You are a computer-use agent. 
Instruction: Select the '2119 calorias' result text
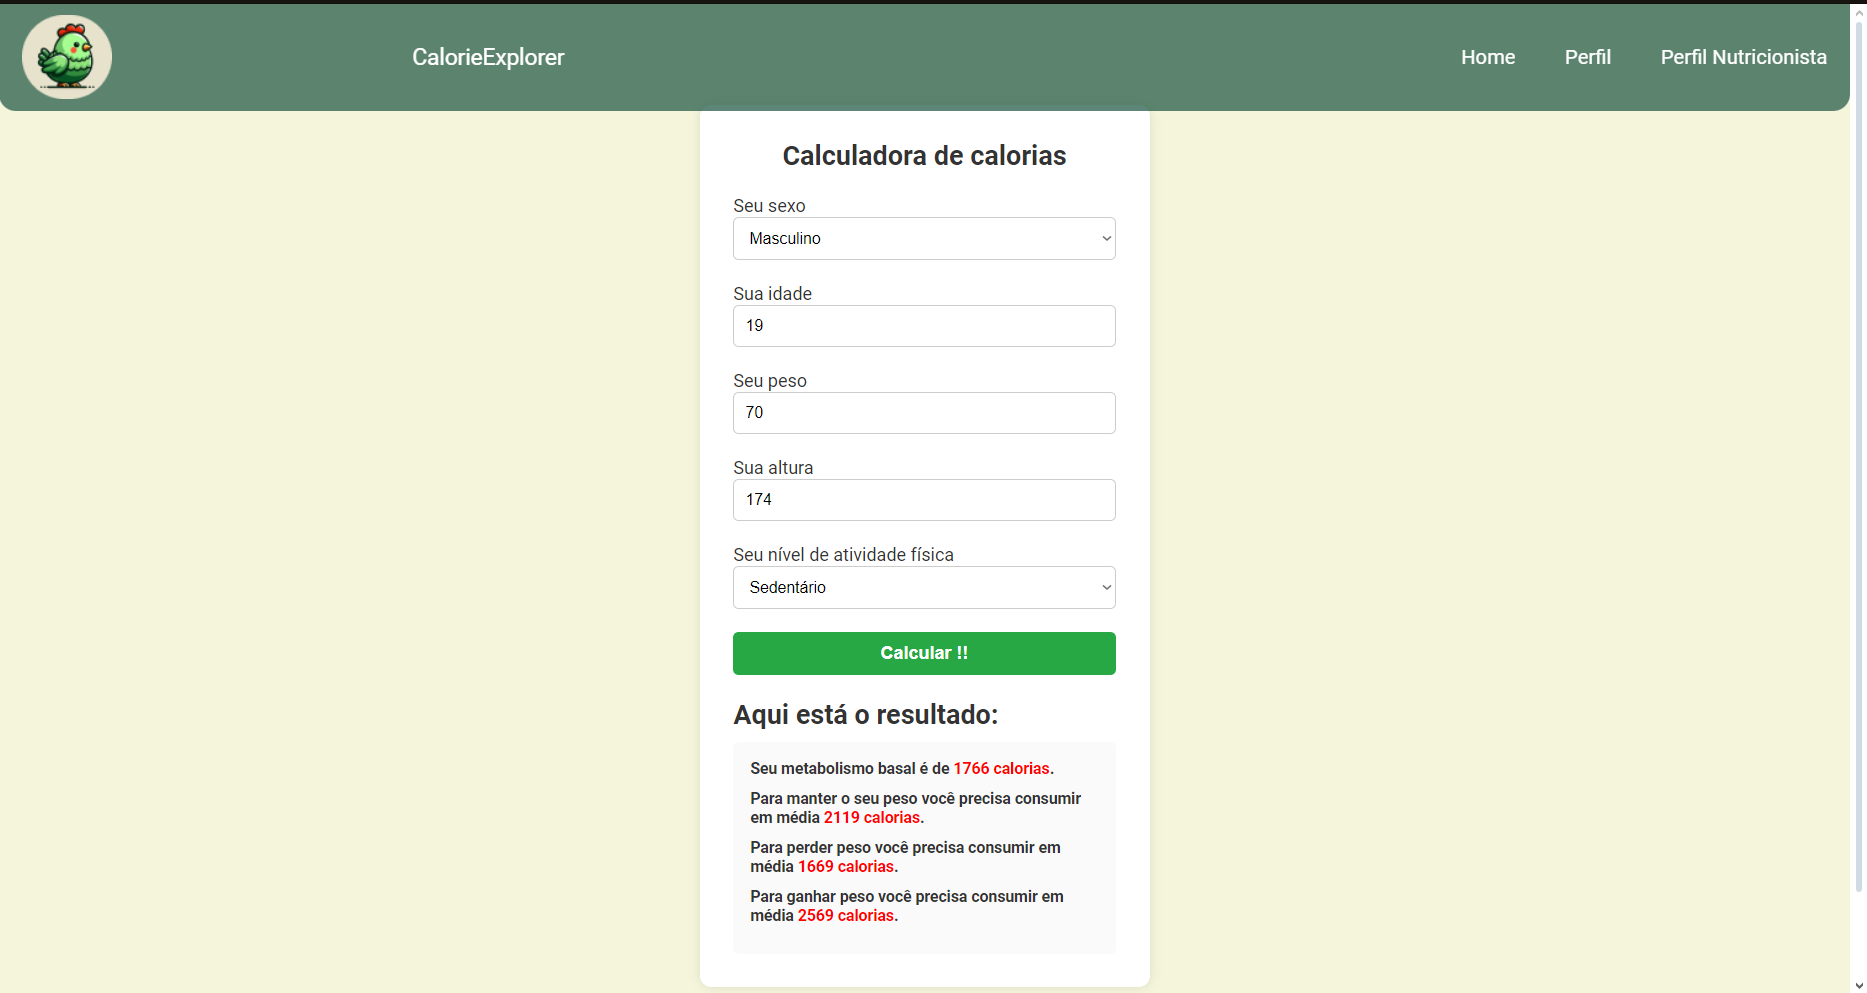tap(872, 817)
